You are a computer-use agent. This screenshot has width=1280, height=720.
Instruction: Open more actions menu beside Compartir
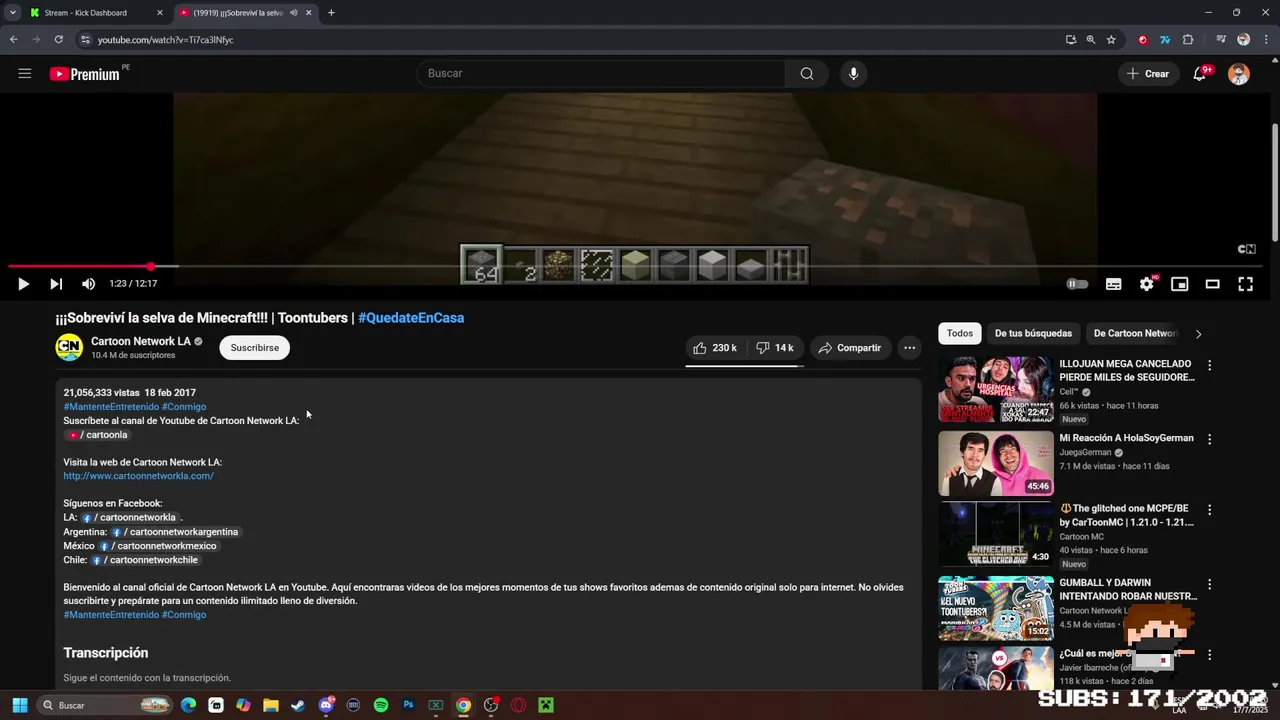909,348
